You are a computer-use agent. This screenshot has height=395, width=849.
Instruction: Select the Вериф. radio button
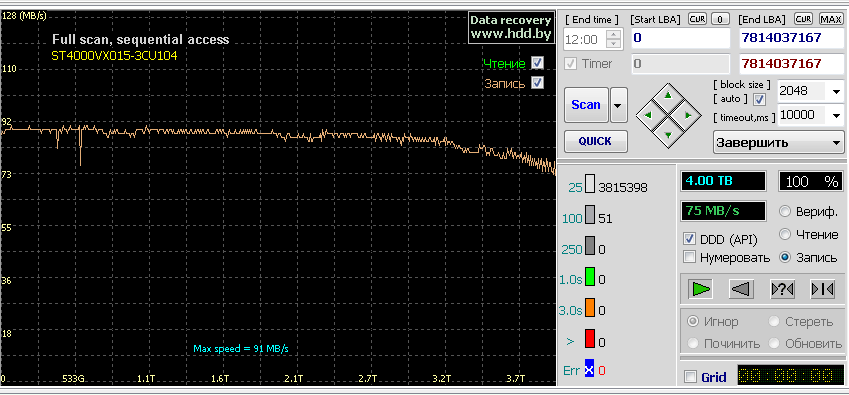pos(785,212)
